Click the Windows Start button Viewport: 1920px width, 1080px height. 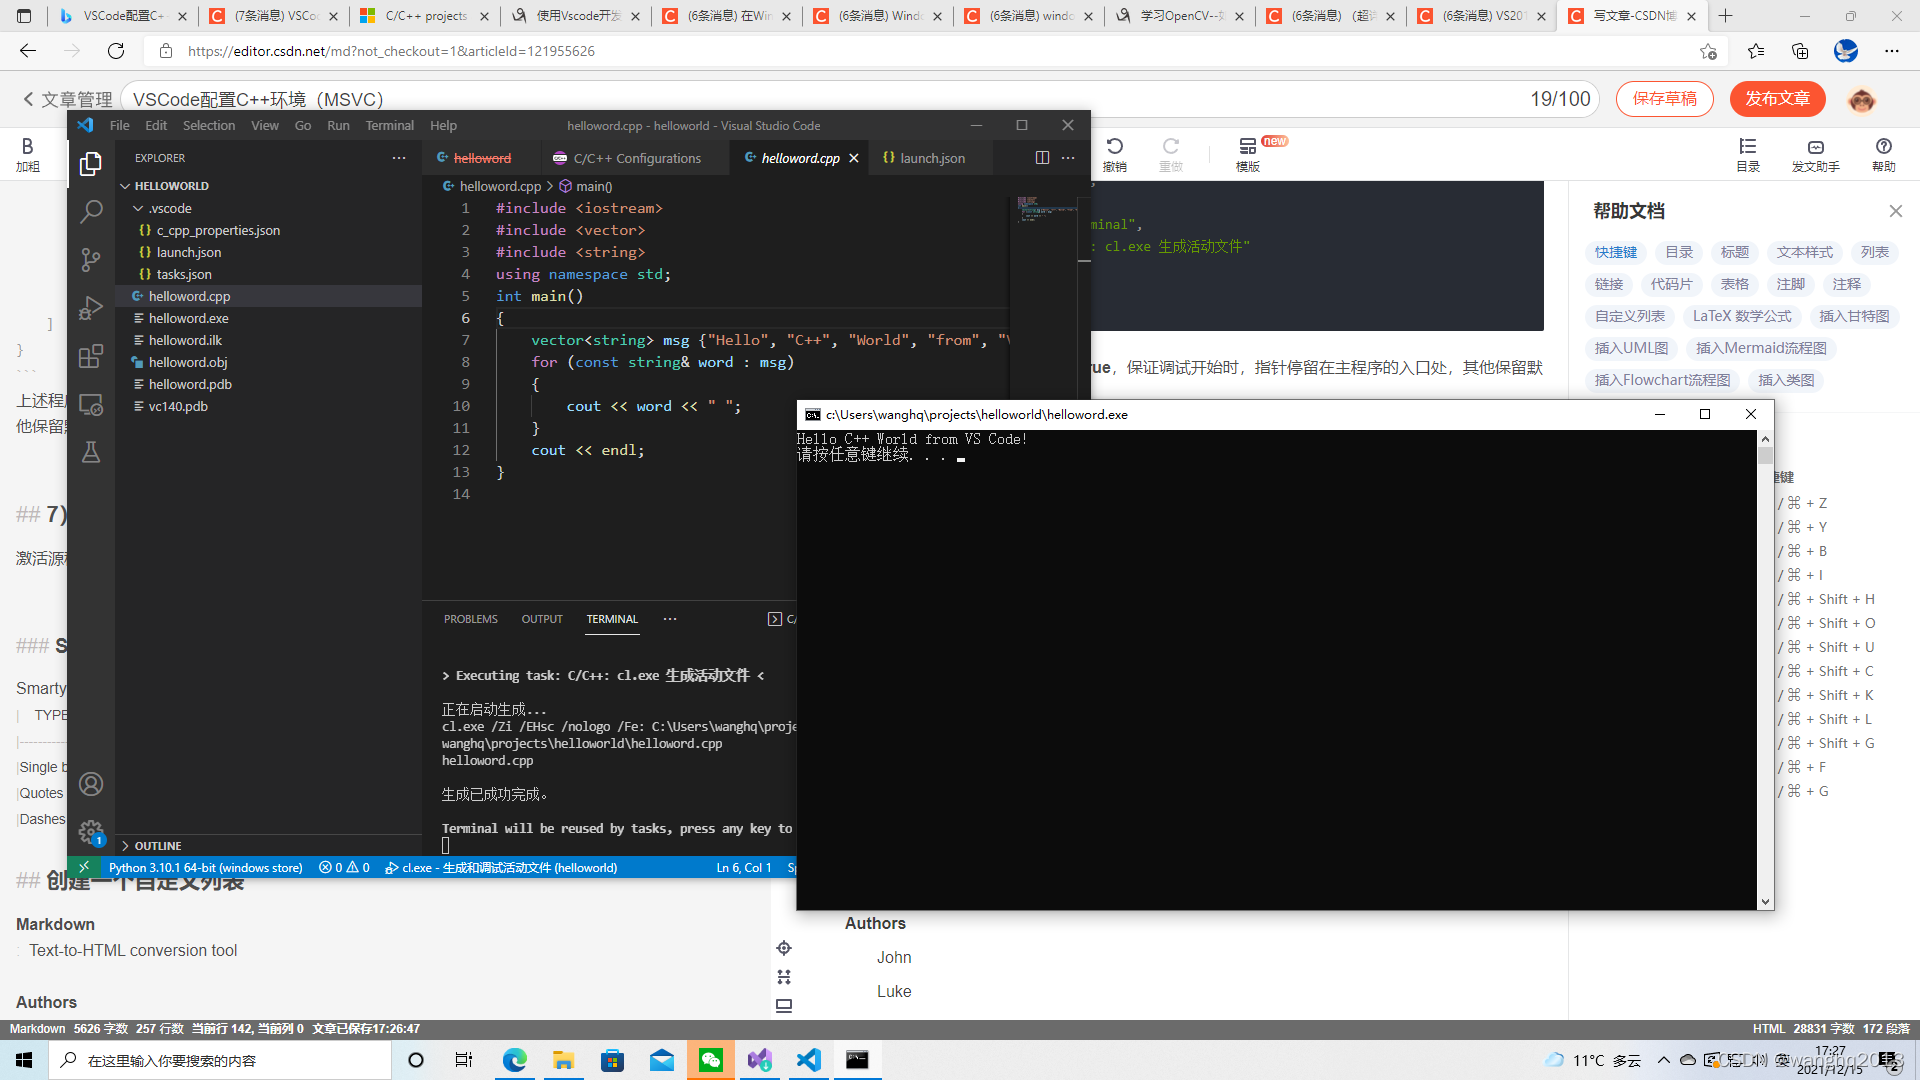point(24,1060)
